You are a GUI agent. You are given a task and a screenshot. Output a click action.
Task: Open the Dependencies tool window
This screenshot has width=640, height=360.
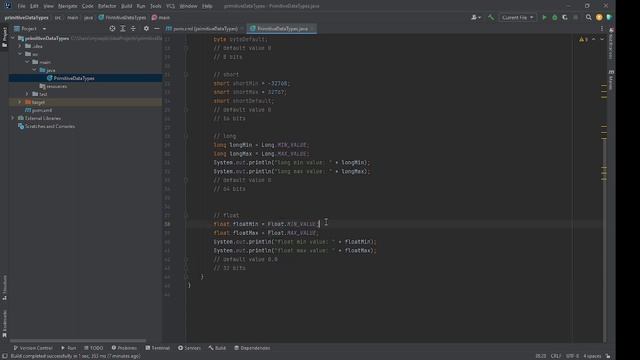click(252, 348)
